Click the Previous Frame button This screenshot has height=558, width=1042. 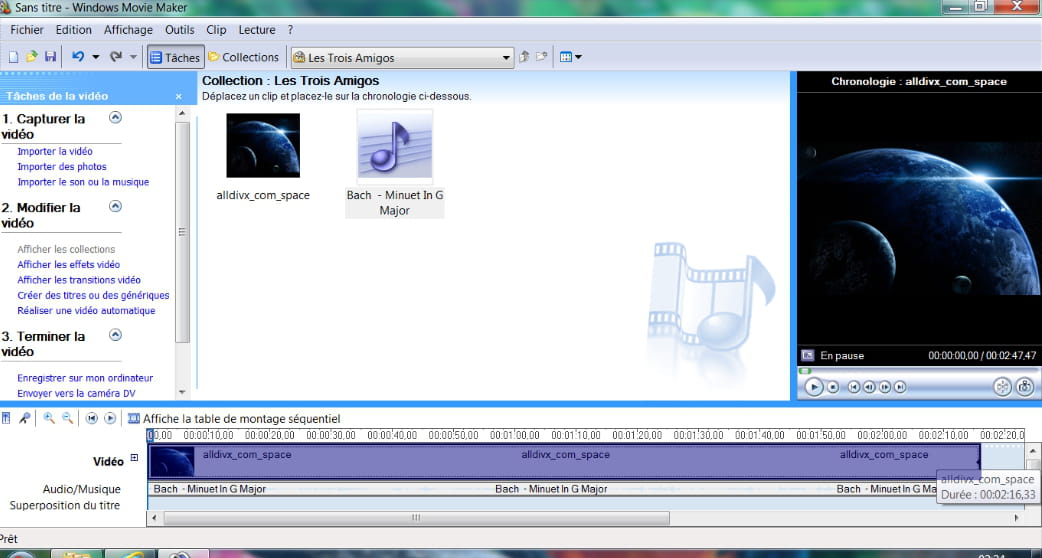pyautogui.click(x=869, y=387)
